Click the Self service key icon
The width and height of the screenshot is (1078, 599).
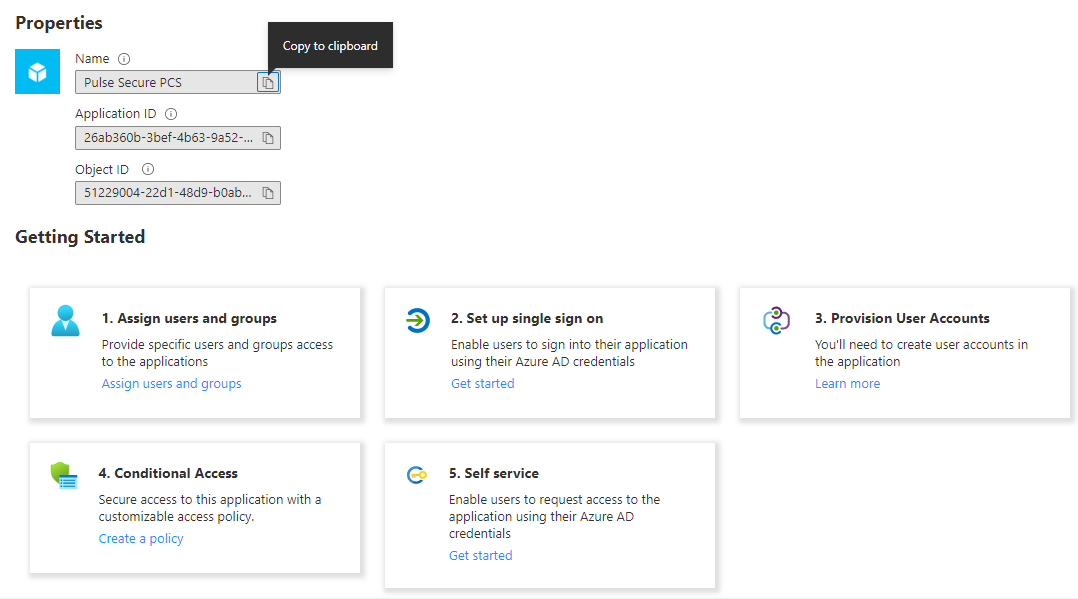(x=417, y=475)
